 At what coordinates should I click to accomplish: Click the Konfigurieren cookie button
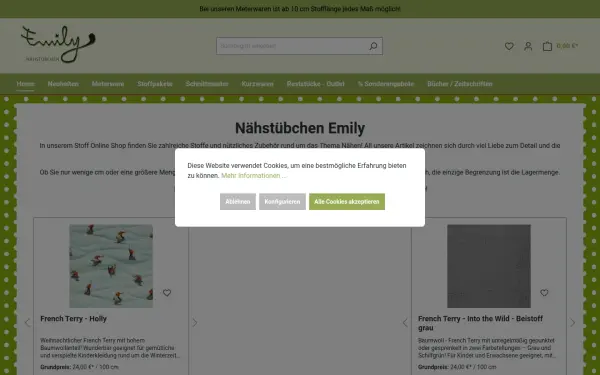pyautogui.click(x=282, y=202)
